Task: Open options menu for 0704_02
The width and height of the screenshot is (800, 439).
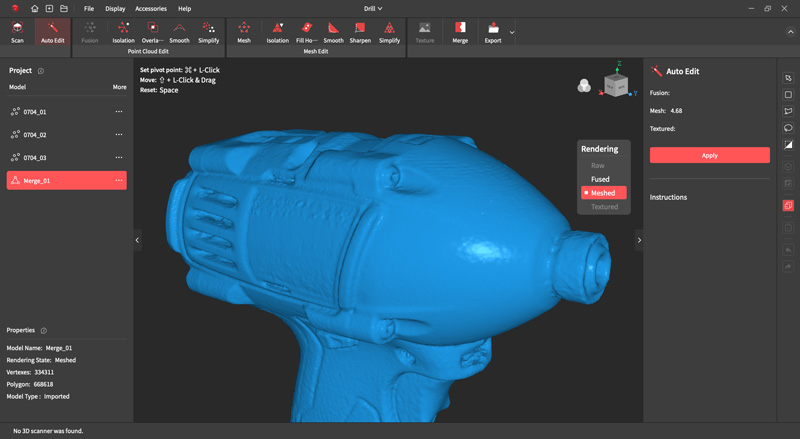Action: [x=119, y=134]
